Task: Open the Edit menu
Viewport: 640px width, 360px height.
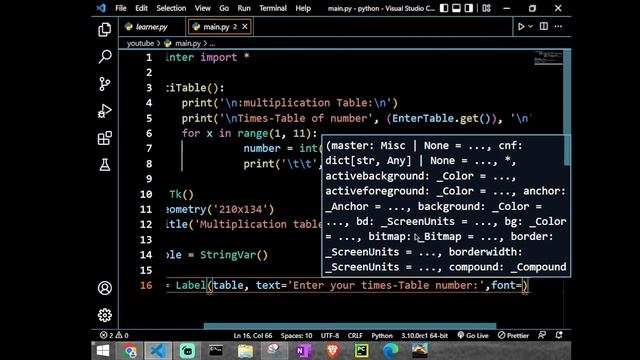Action: (x=141, y=8)
